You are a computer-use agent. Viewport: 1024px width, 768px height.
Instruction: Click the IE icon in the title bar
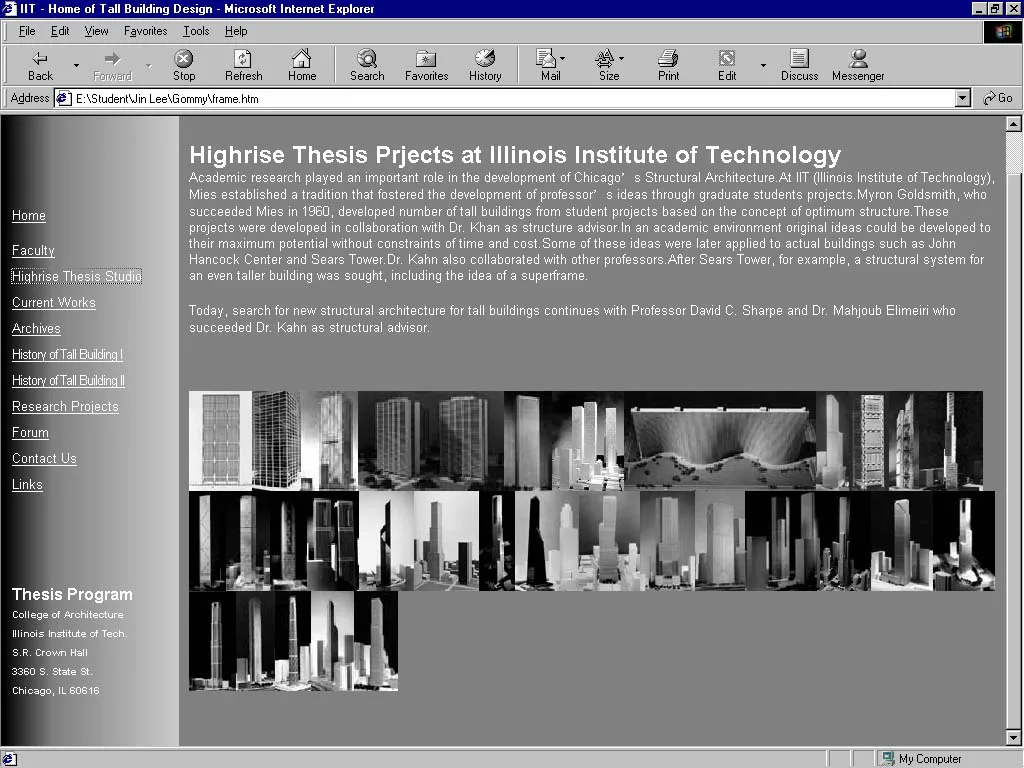[9, 8]
